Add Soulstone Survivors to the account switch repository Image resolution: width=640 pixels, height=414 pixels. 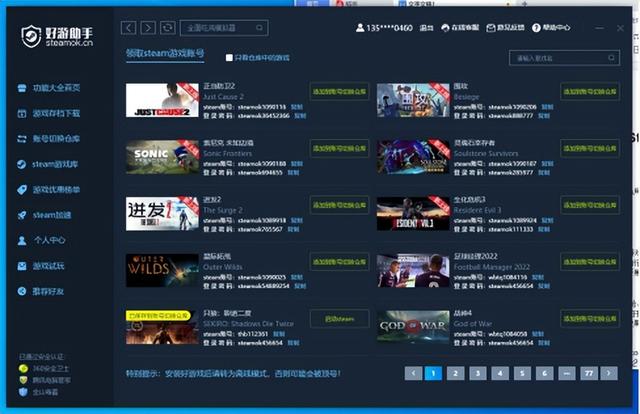click(590, 148)
